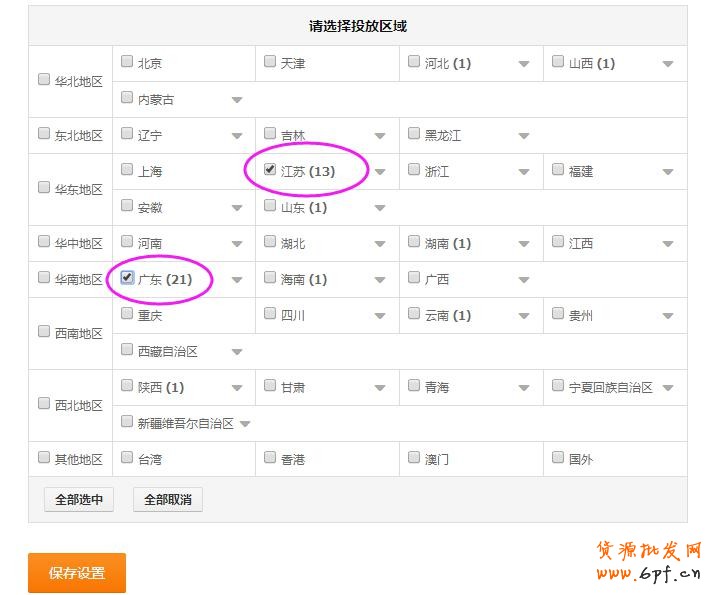Open the 江苏 (13) city dropdown arrow
The width and height of the screenshot is (711, 595).
(380, 172)
